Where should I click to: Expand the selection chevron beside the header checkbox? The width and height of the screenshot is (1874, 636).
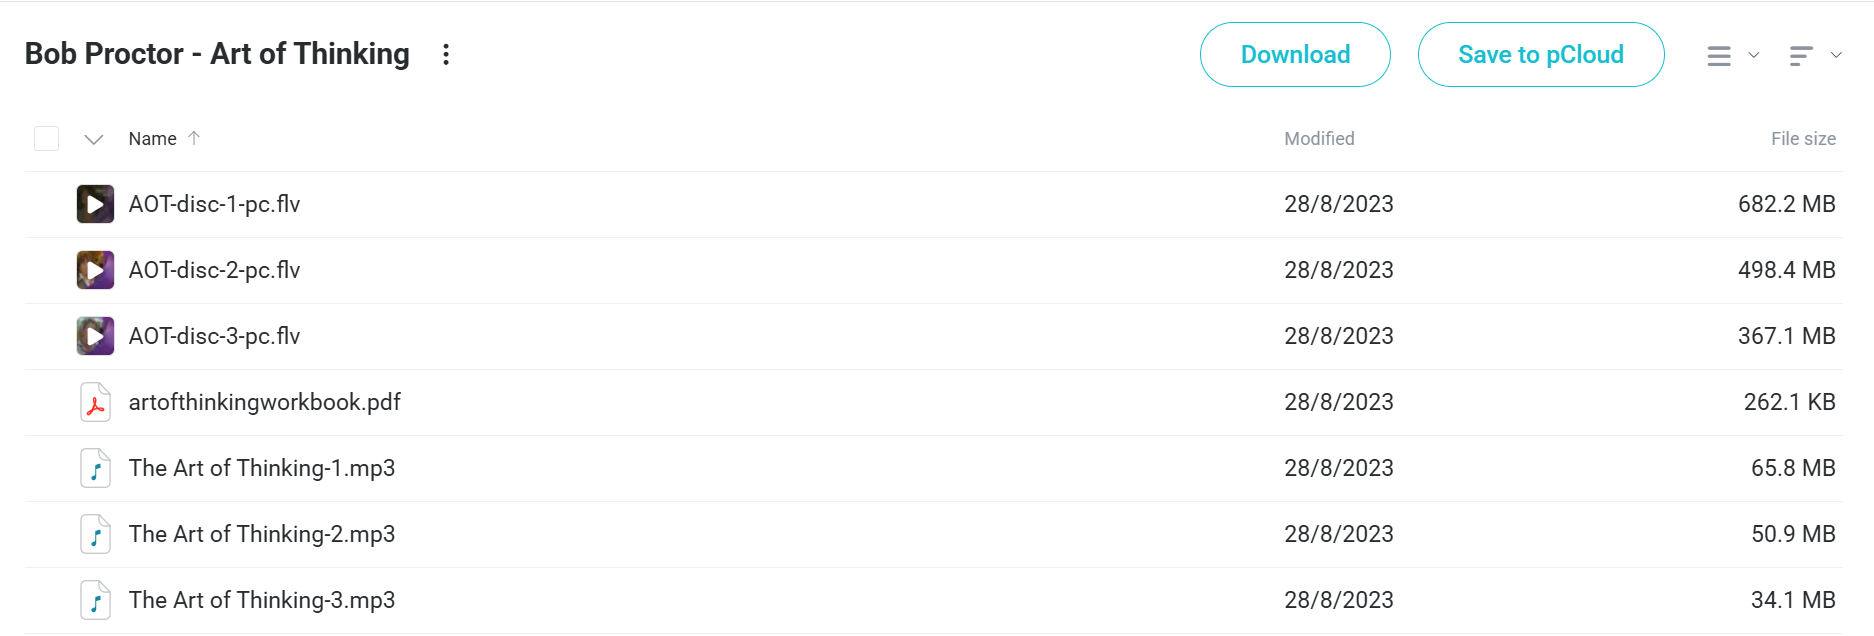click(x=94, y=139)
